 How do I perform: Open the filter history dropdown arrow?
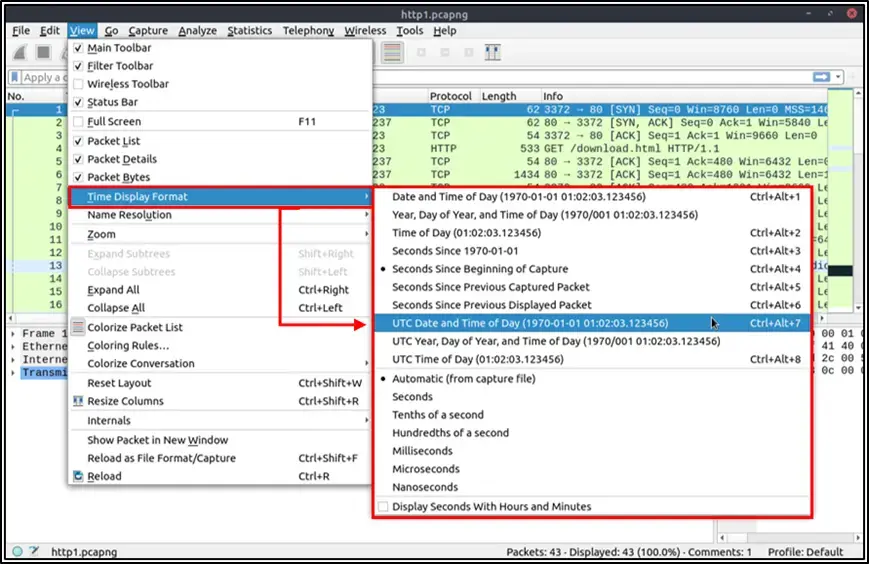coord(839,77)
